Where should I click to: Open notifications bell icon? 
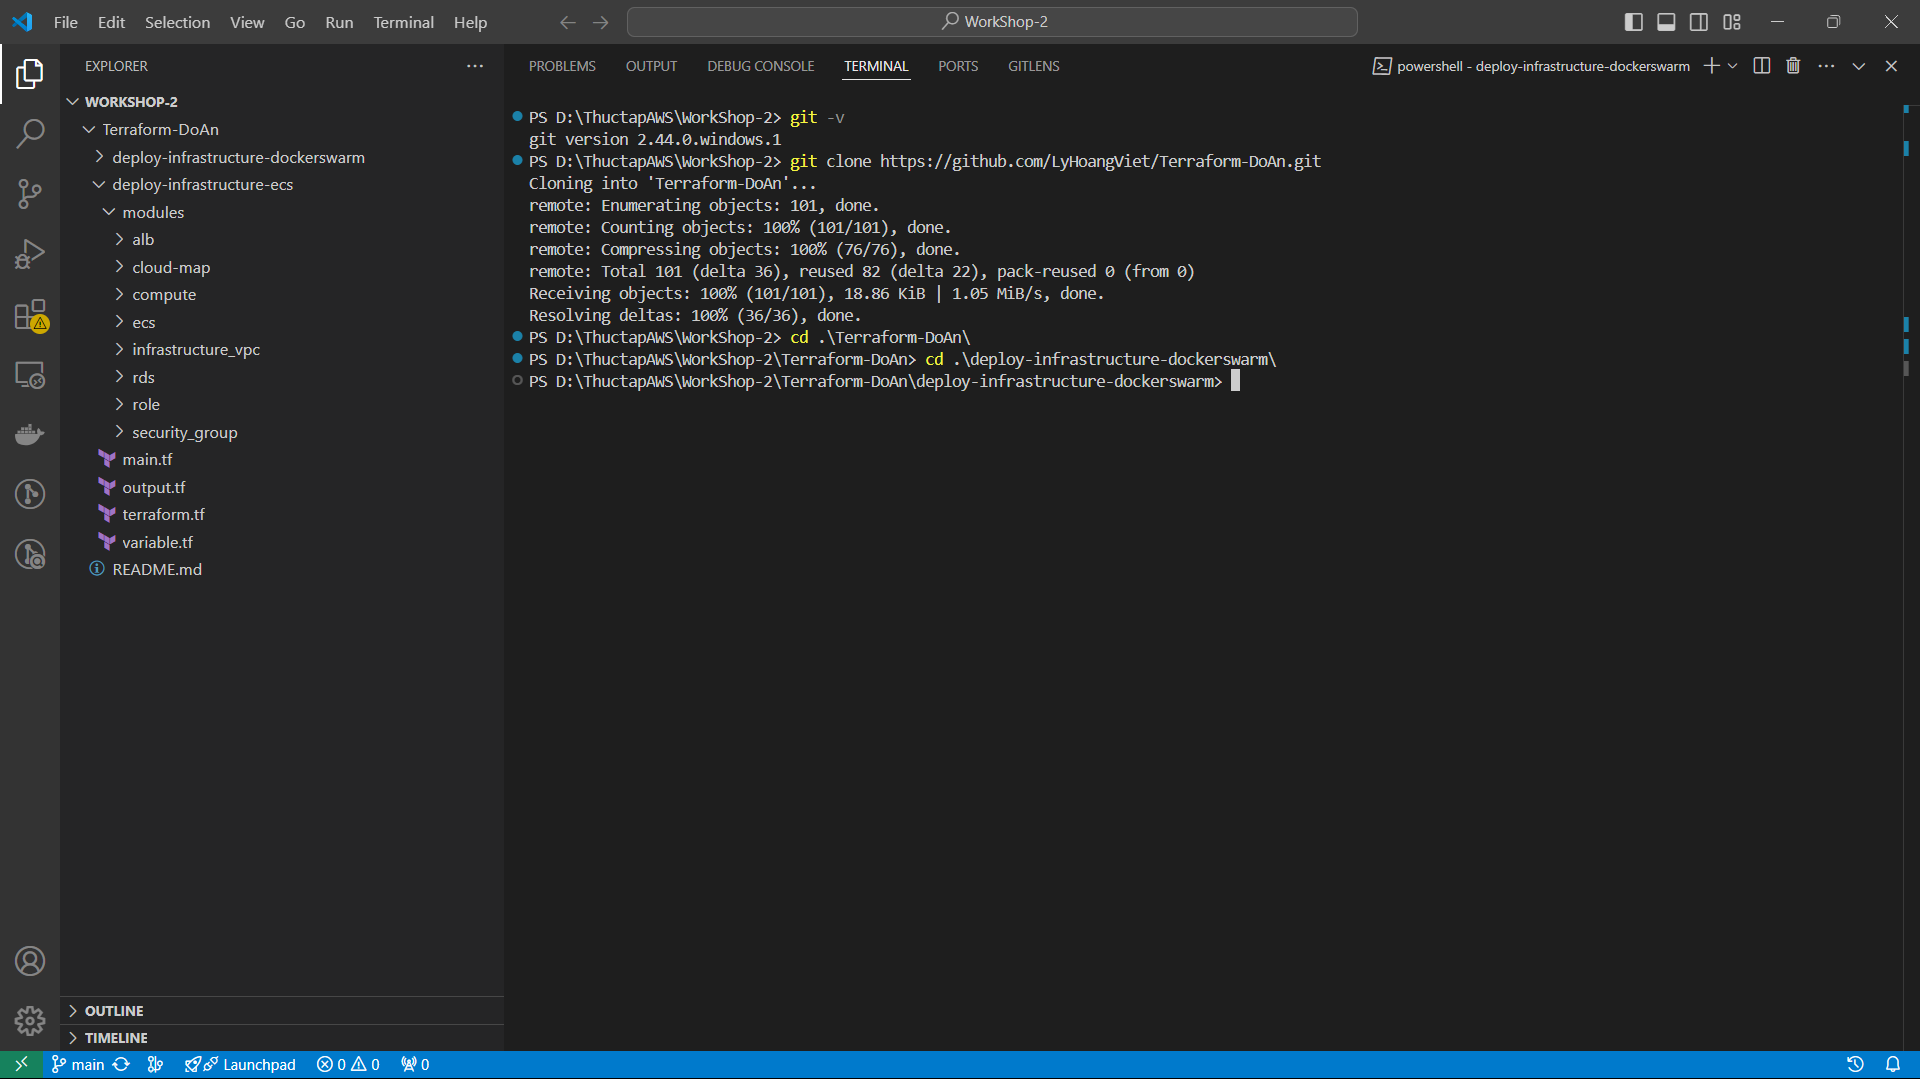pyautogui.click(x=1893, y=1064)
